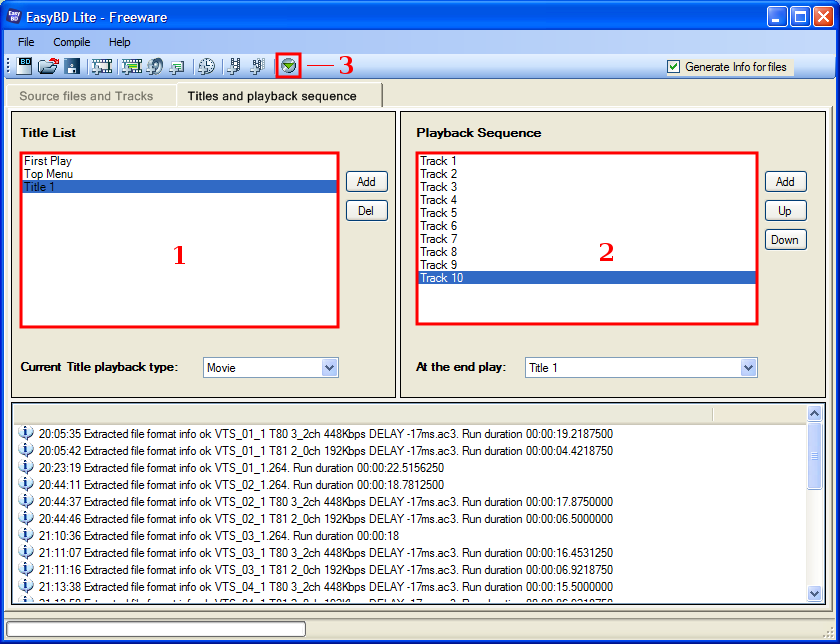
Task: Select the 20:44:37 log entry text
Action: tap(326, 501)
